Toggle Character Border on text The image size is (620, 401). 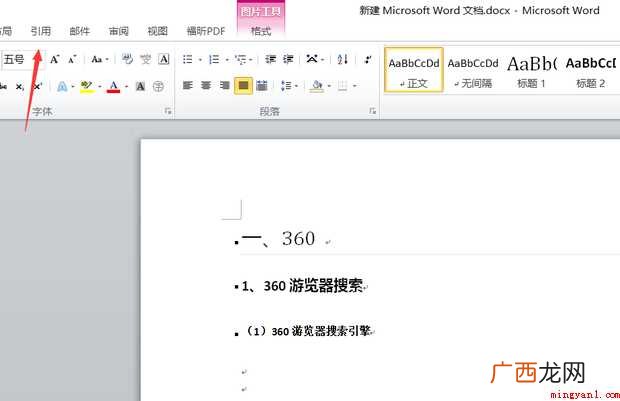(x=164, y=59)
